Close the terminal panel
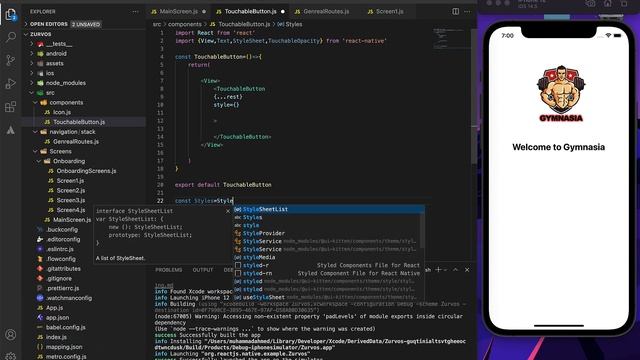Image resolution: width=640 pixels, height=360 pixels. pyautogui.click(x=467, y=269)
